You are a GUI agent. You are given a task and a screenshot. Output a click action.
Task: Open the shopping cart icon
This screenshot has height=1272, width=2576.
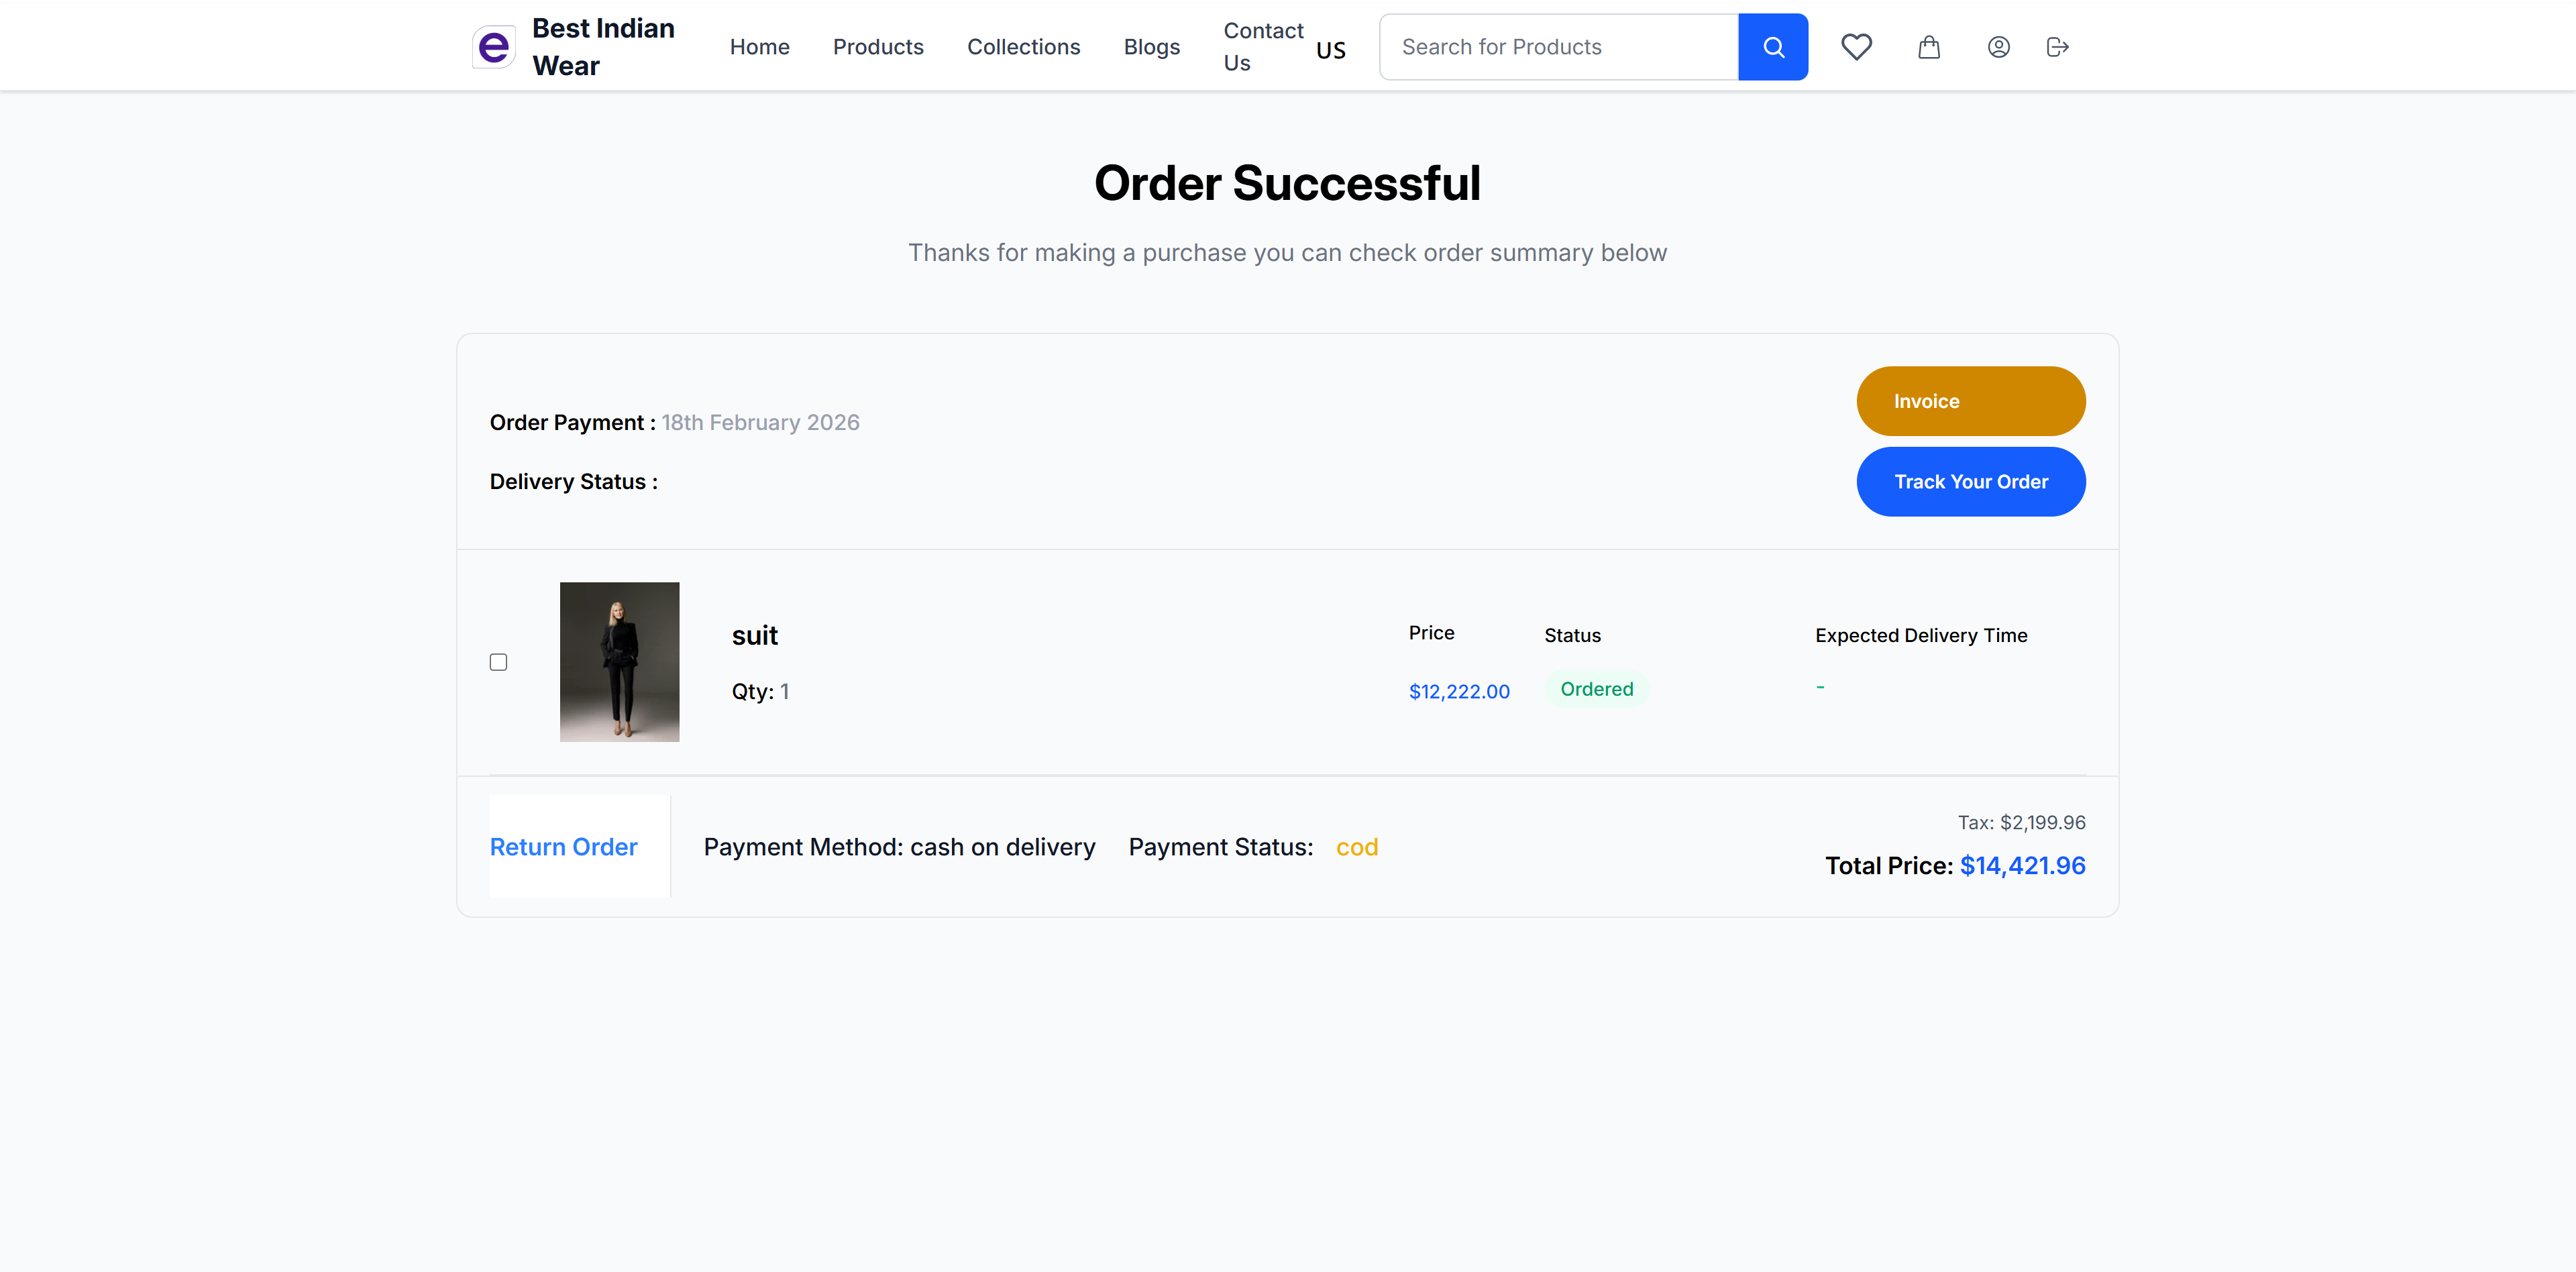coord(1929,46)
